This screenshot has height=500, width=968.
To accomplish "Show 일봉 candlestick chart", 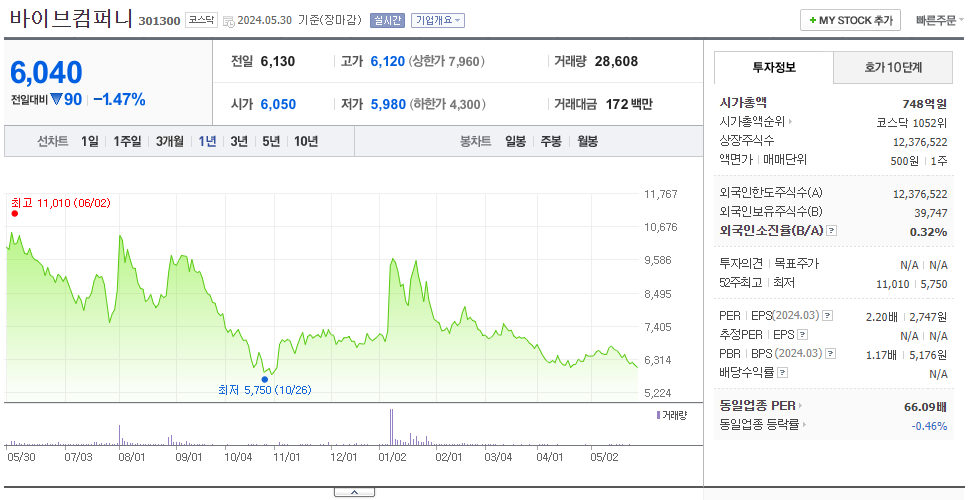I will [515, 141].
